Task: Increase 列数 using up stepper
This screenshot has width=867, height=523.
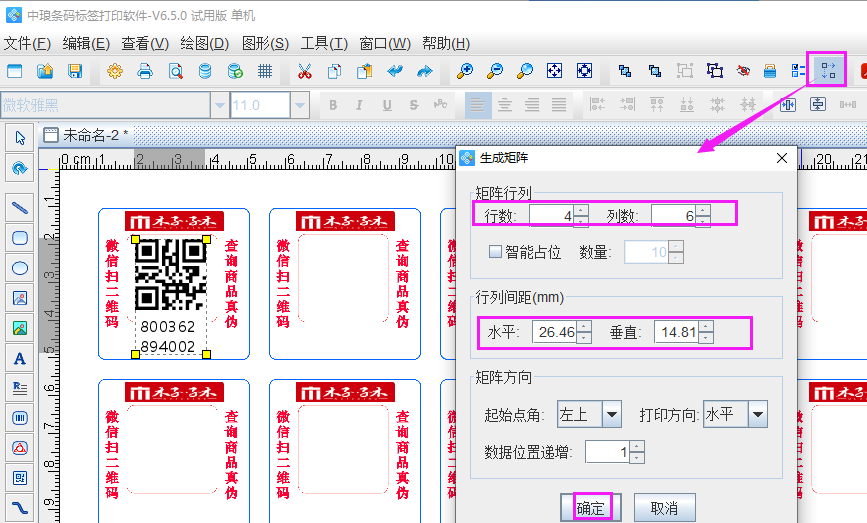Action: pyautogui.click(x=703, y=211)
